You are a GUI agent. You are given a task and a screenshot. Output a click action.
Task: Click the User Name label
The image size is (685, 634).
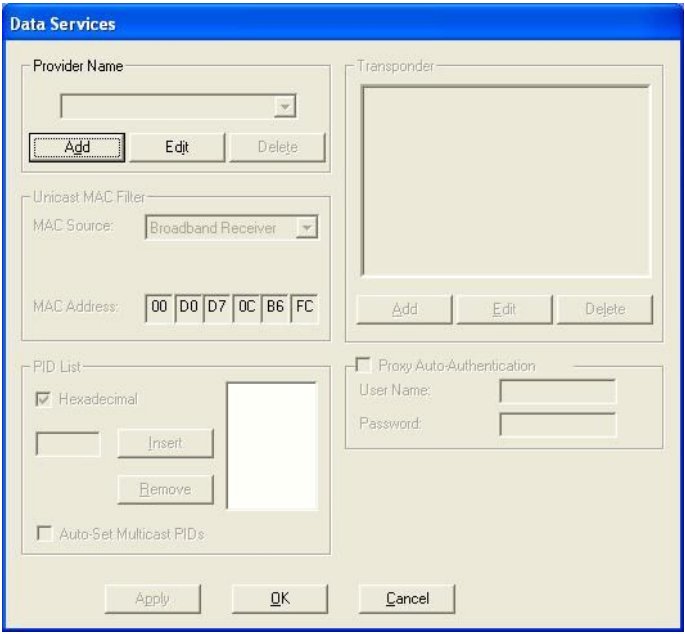[394, 390]
